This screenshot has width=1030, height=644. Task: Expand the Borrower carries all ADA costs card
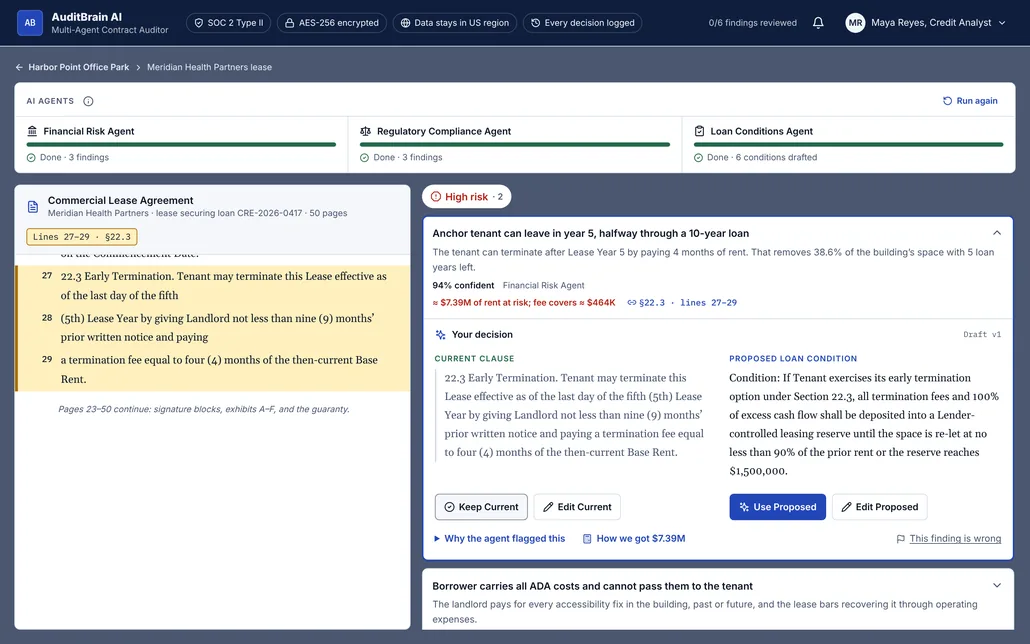[996, 586]
